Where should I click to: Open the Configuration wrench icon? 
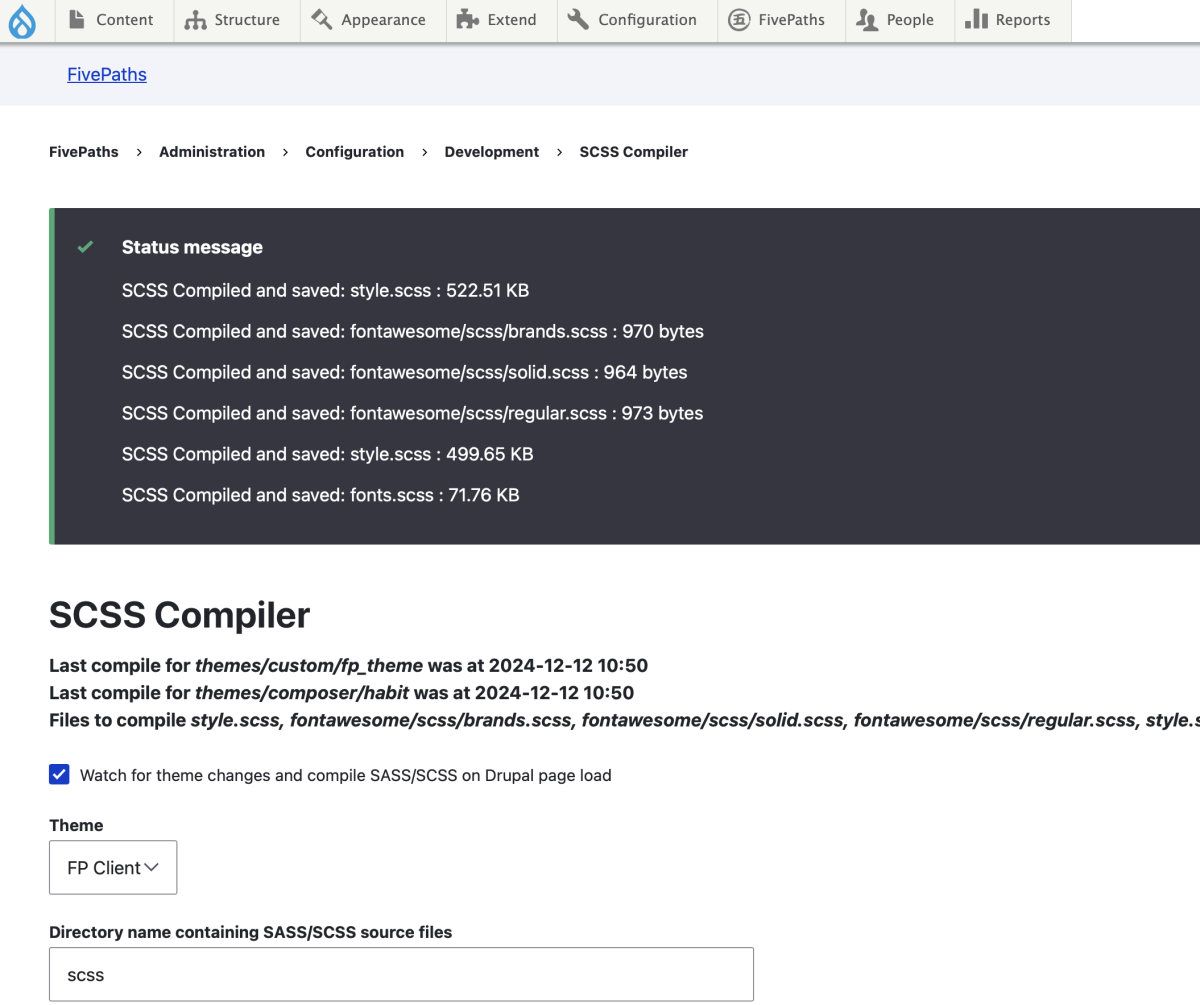pyautogui.click(x=578, y=19)
